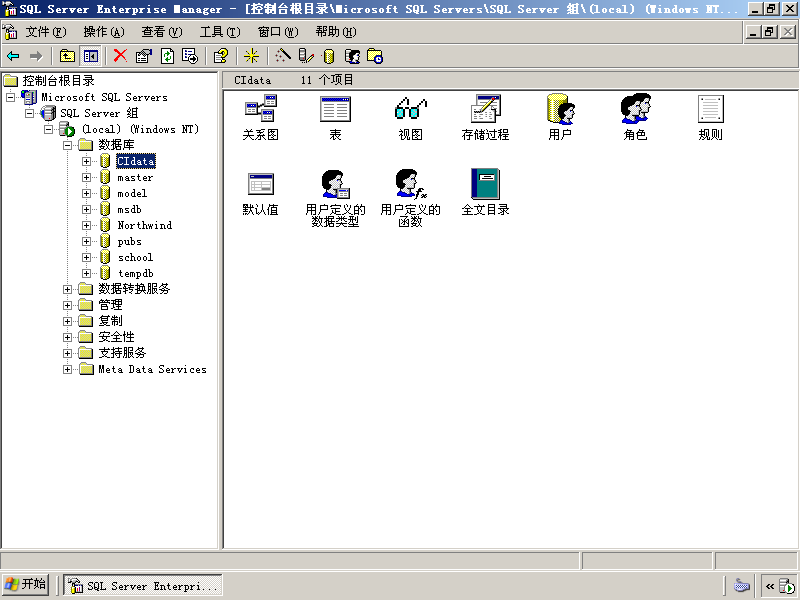This screenshot has height=600, width=800.
Task: Click SQL Server Enterprise Manager taskbar button
Action: [x=143, y=586]
